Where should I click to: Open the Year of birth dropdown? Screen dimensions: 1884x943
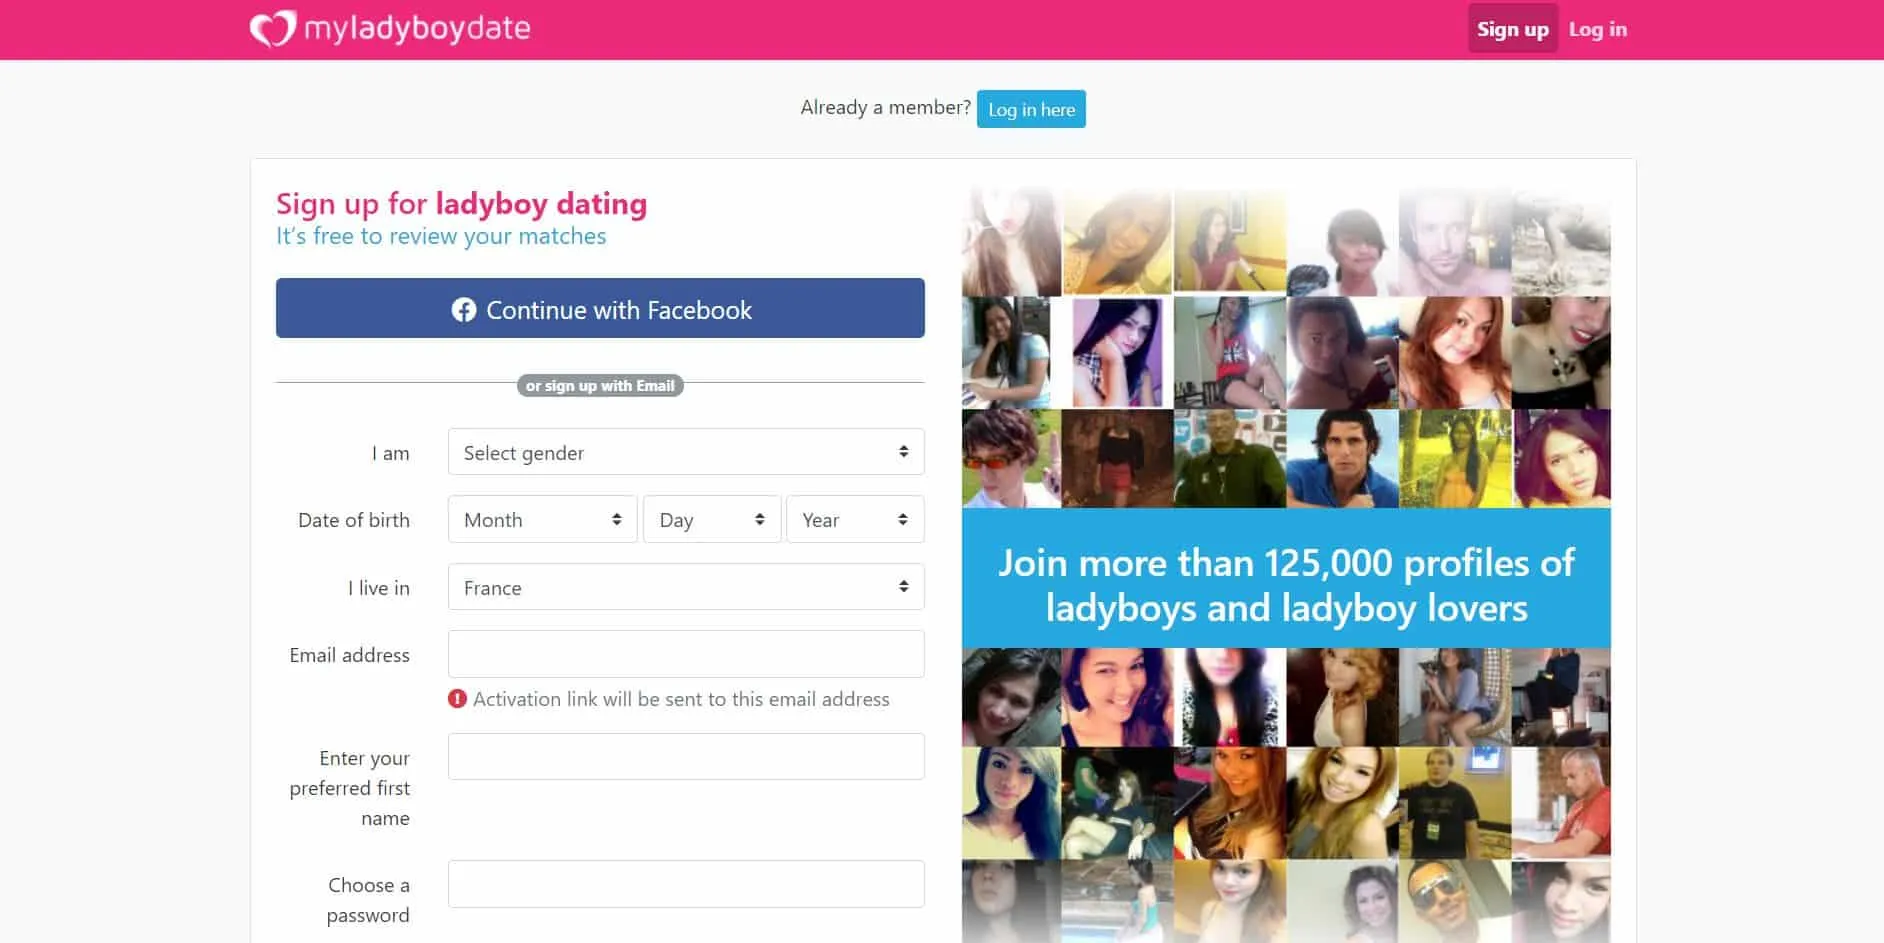click(x=855, y=520)
